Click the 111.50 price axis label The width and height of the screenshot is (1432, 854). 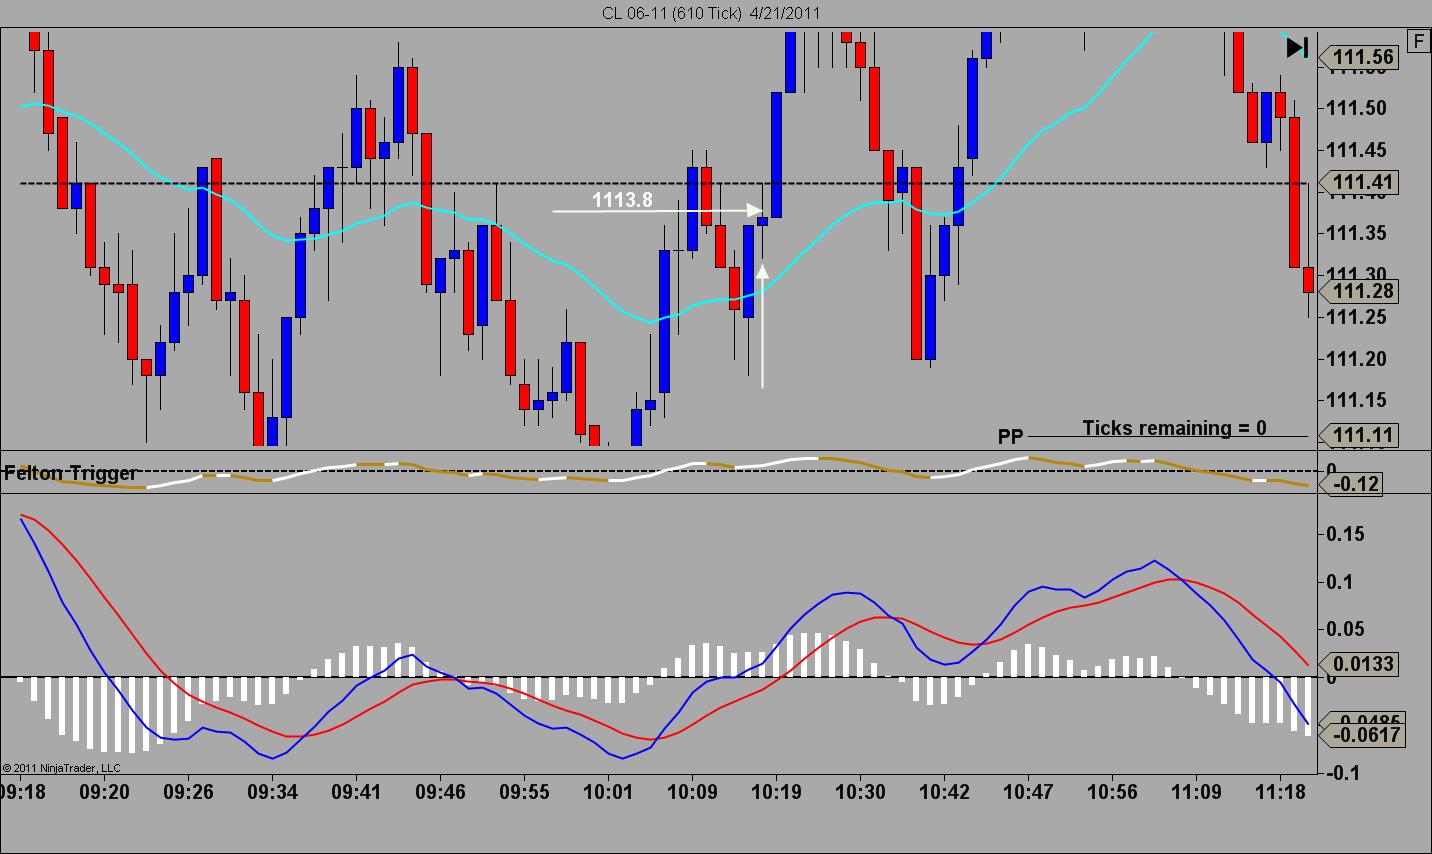[1358, 108]
